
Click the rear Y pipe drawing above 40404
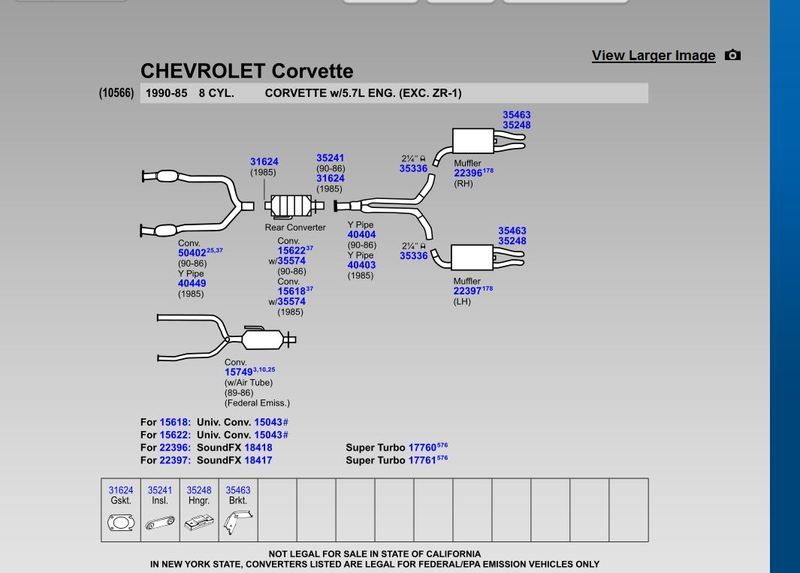(x=384, y=206)
